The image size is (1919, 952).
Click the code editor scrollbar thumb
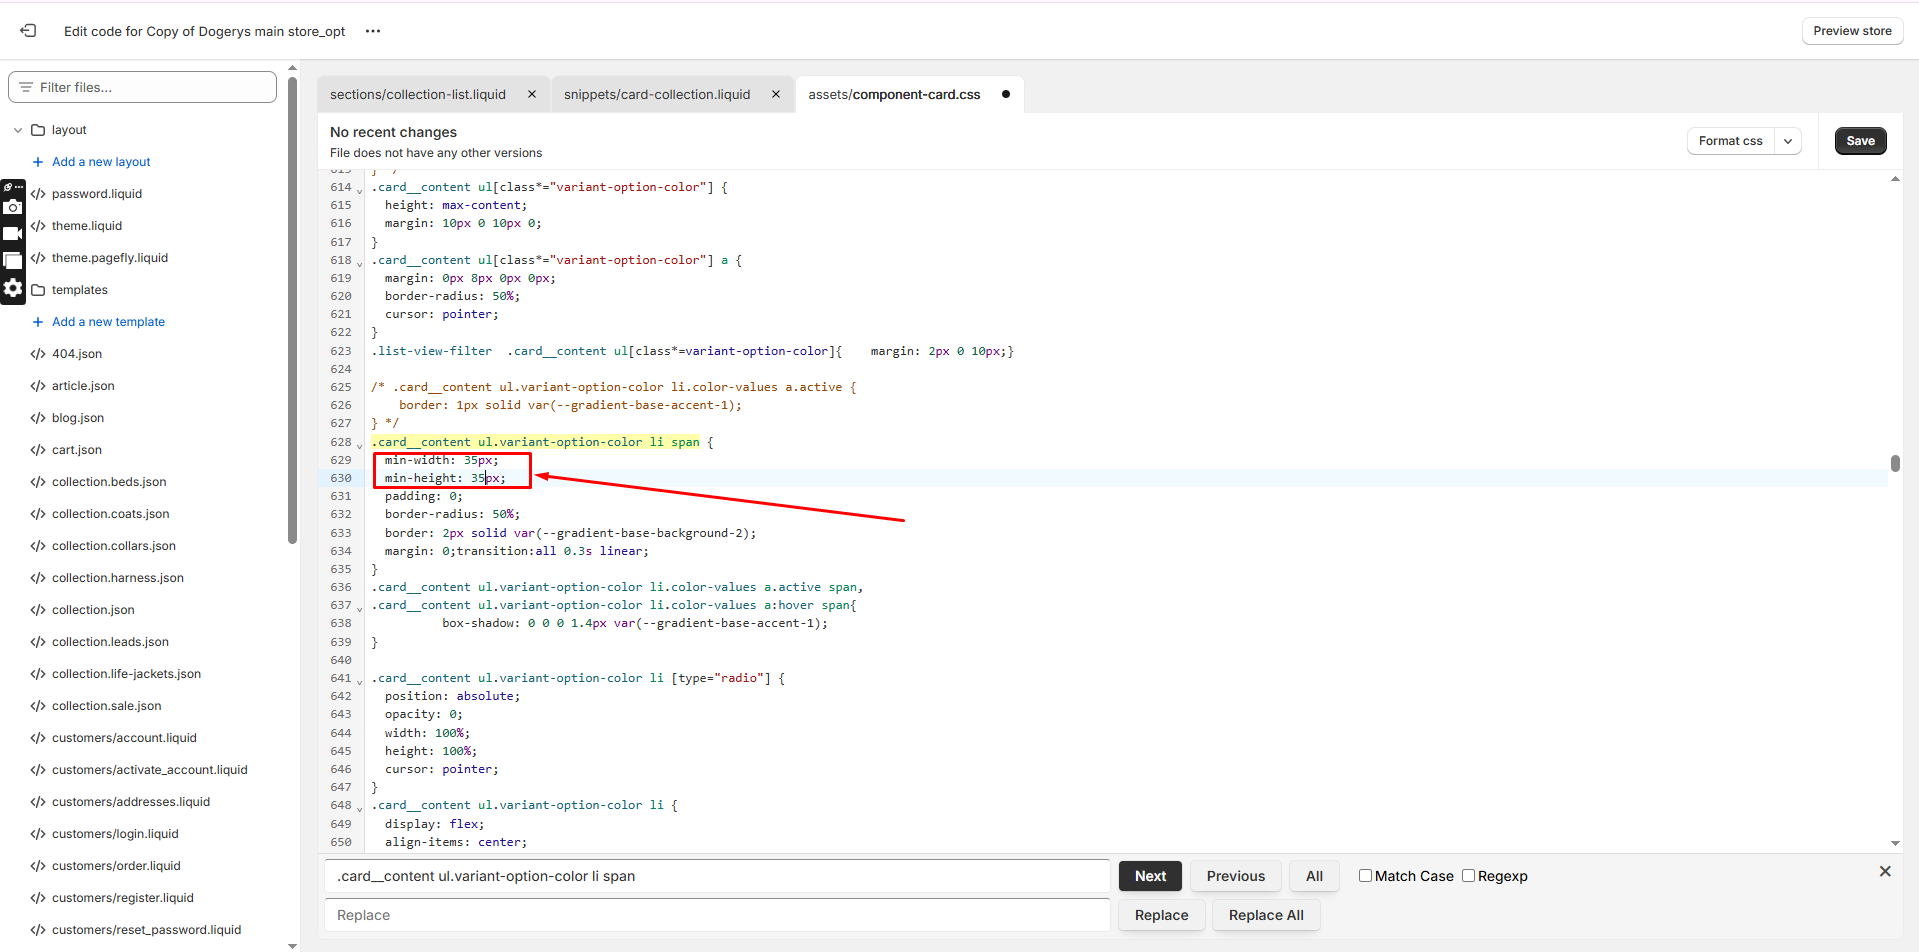(1895, 463)
